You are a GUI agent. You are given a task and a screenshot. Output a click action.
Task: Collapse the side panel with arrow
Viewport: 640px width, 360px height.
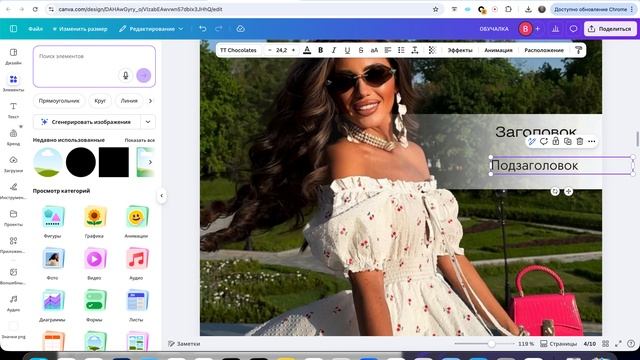coord(162,196)
